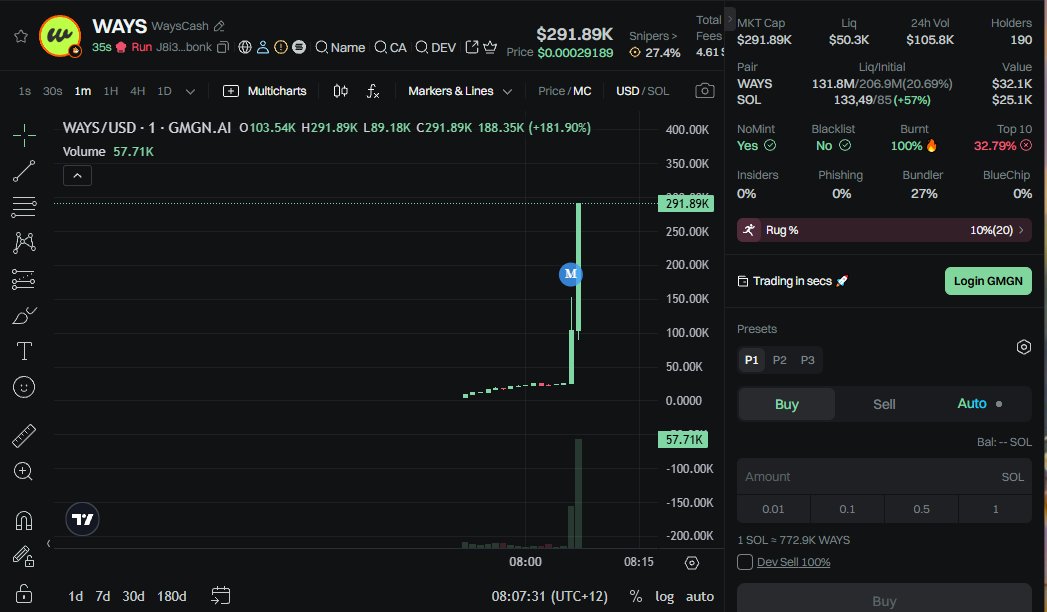Edit the WaysCash name with the pencil icon

219,26
